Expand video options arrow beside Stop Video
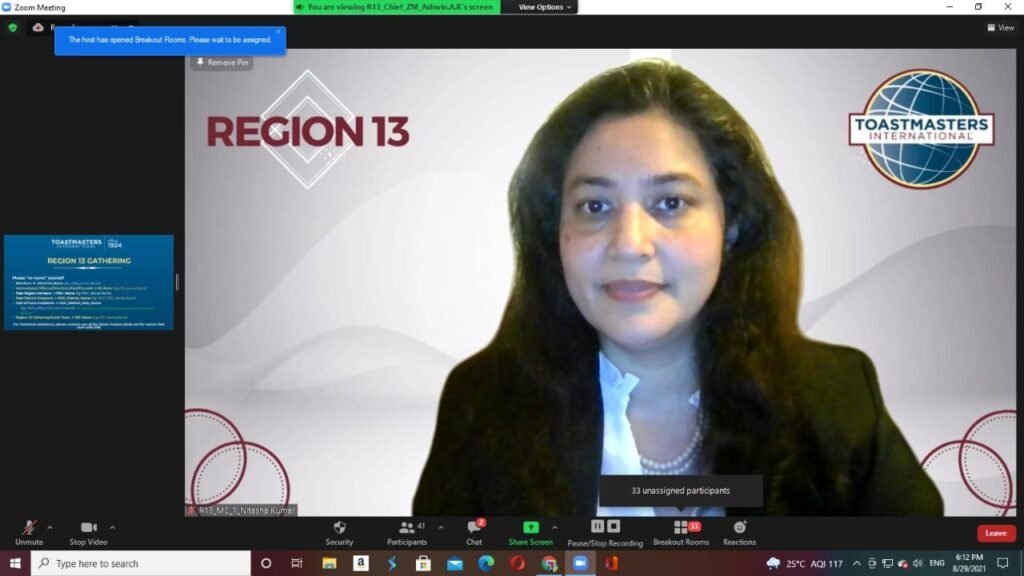The image size is (1024, 576). click(x=112, y=527)
